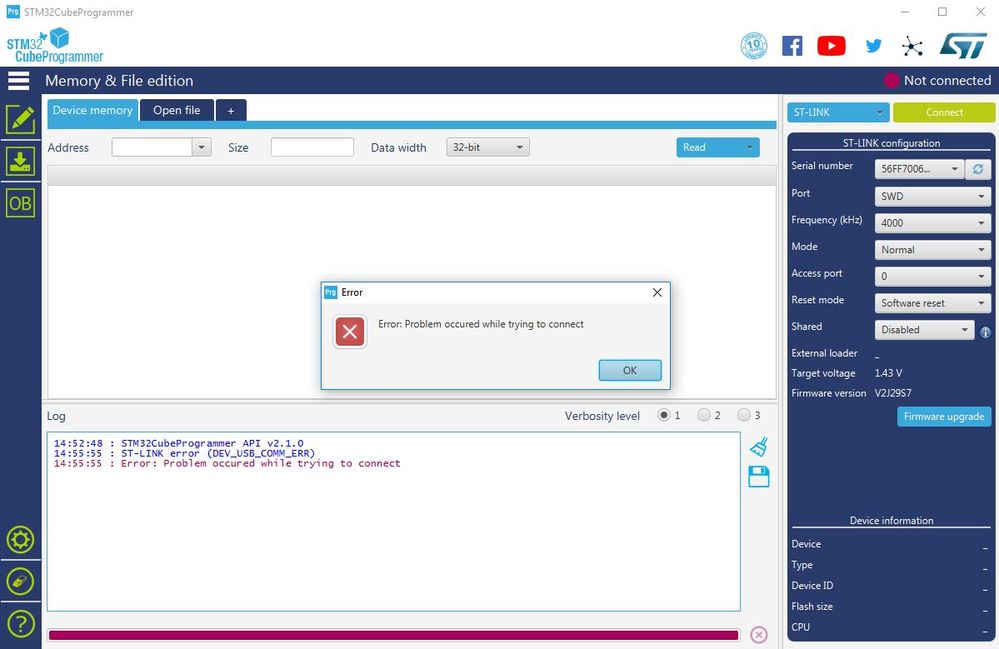Image resolution: width=999 pixels, height=649 pixels.
Task: Open the external loader icon in sidebar
Action: (20, 581)
